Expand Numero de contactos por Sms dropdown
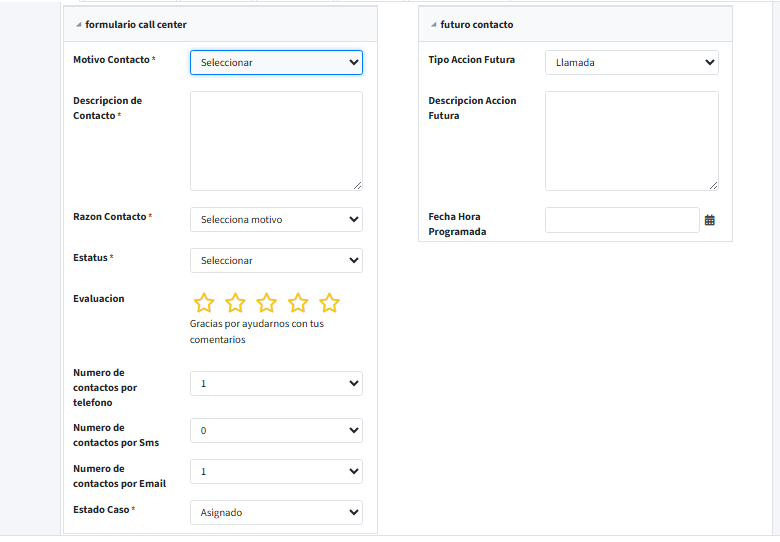 coord(276,431)
